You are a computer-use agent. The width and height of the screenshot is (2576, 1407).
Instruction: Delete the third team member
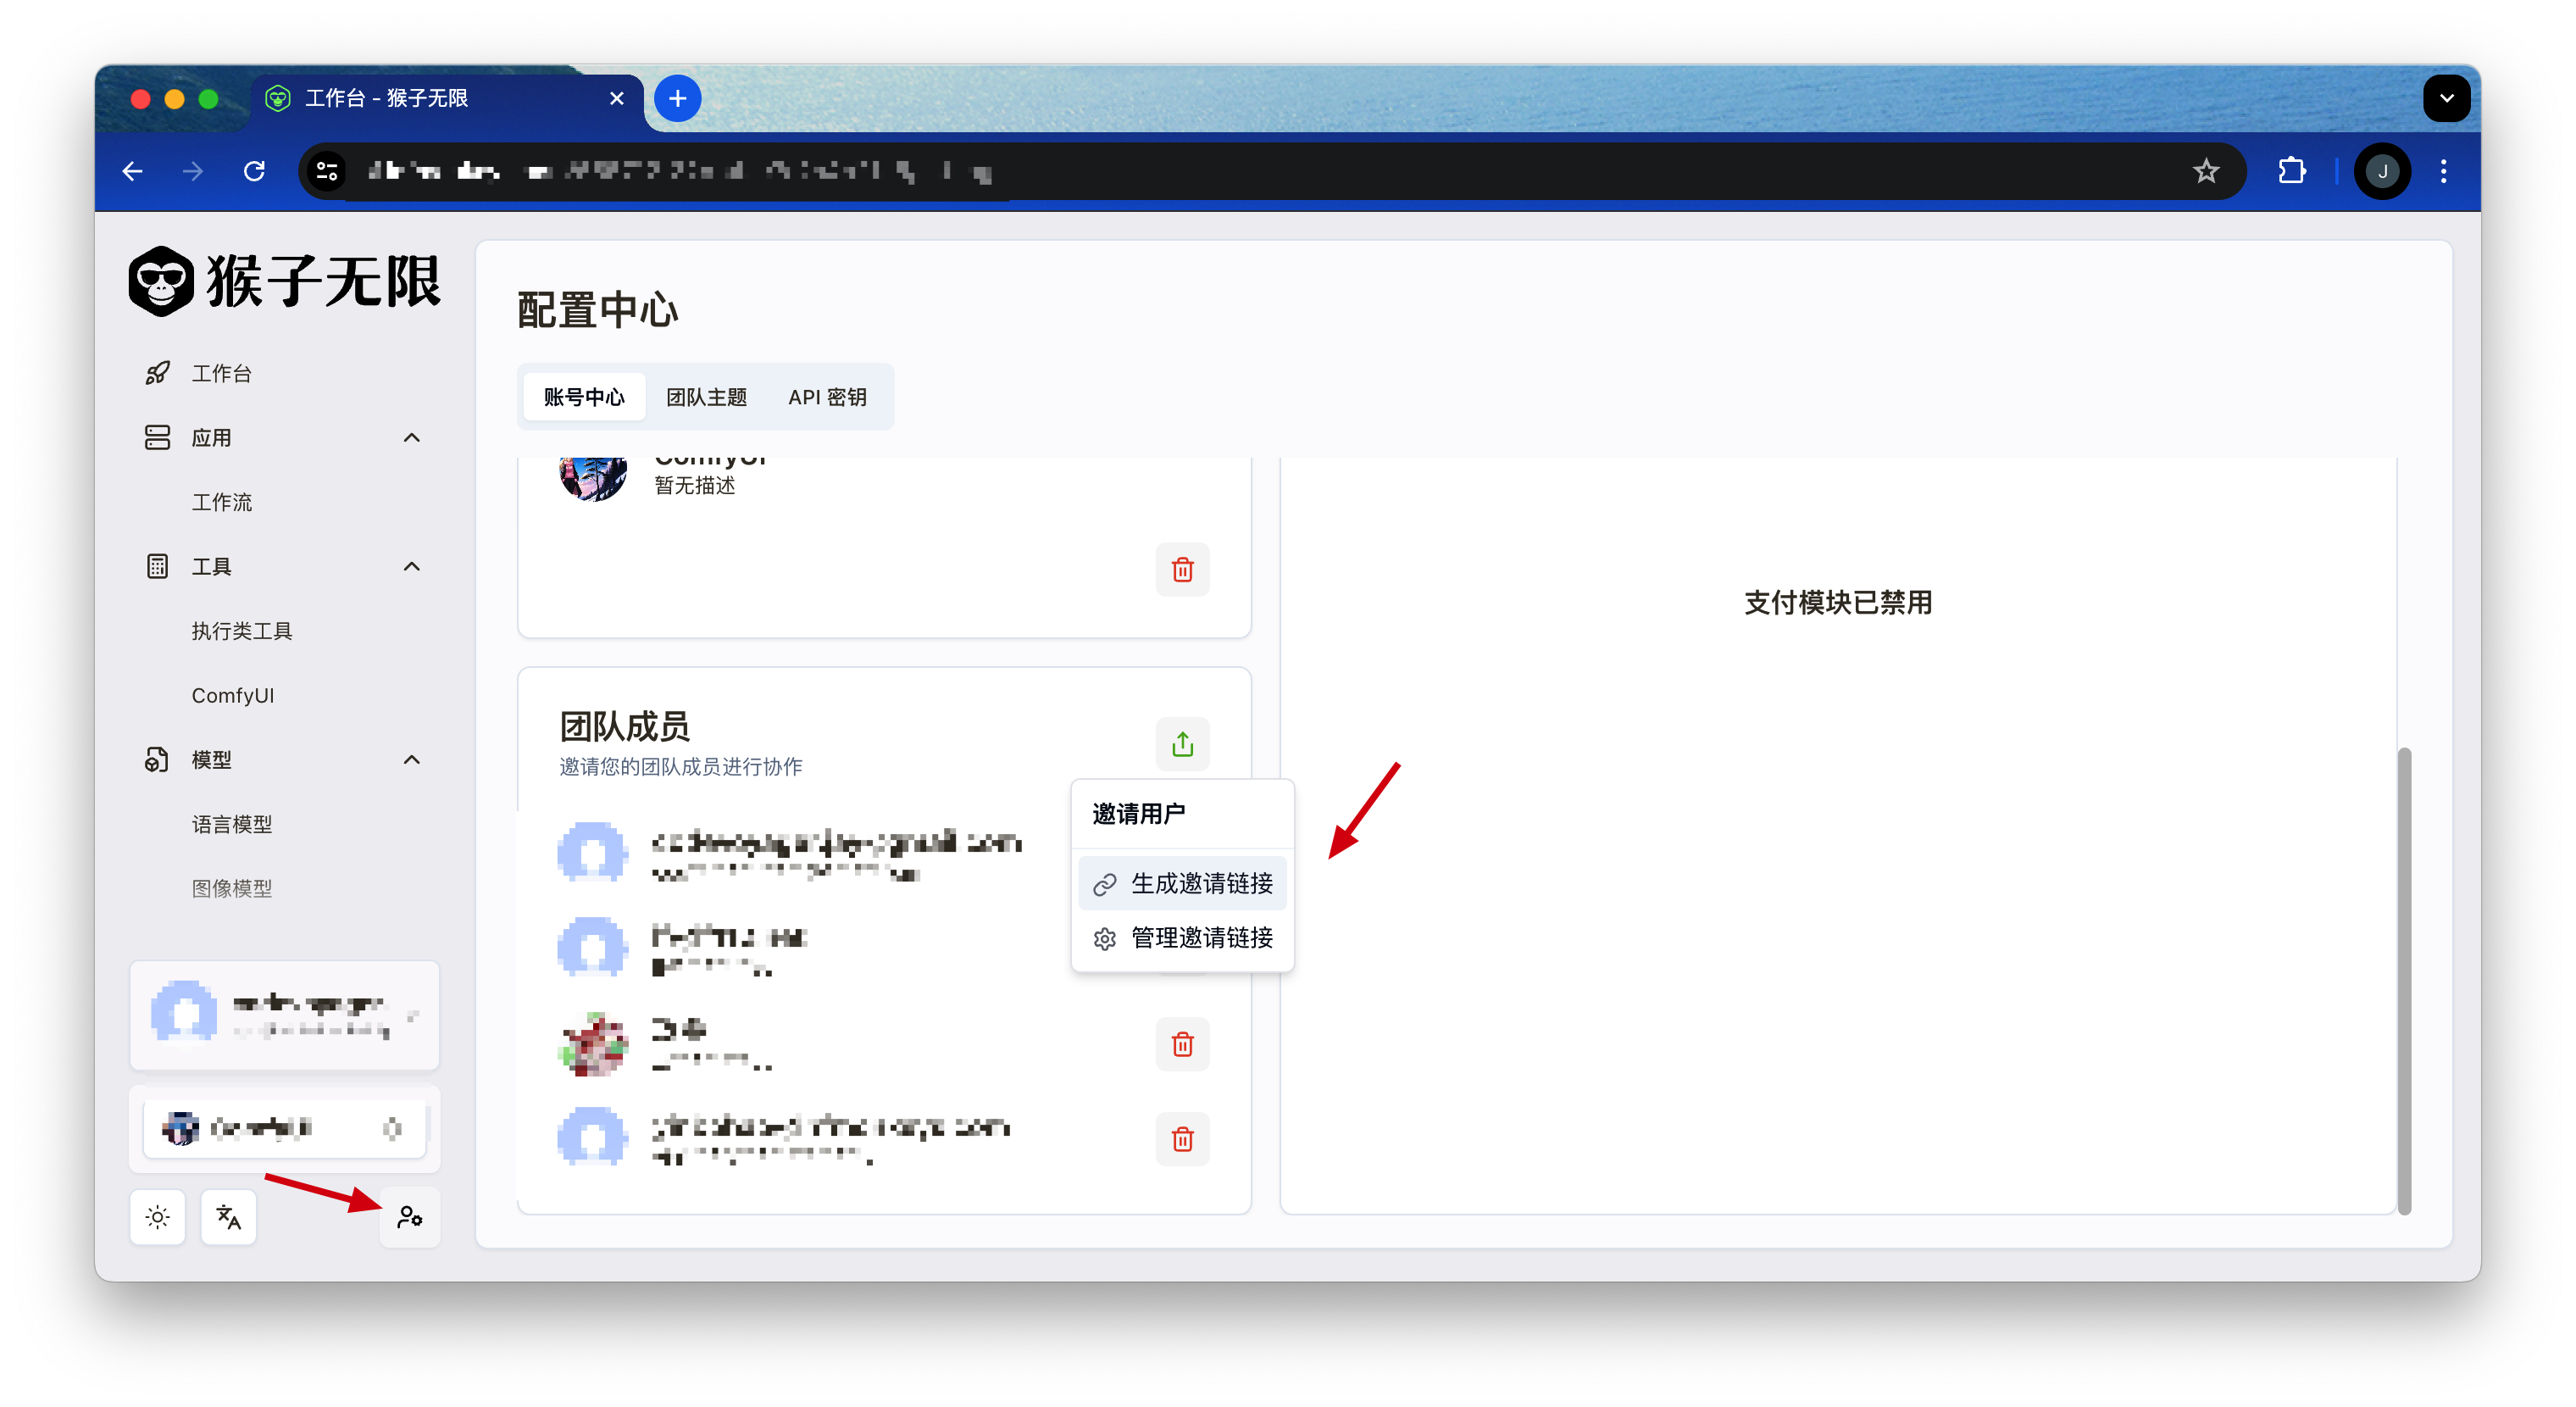point(1183,1044)
